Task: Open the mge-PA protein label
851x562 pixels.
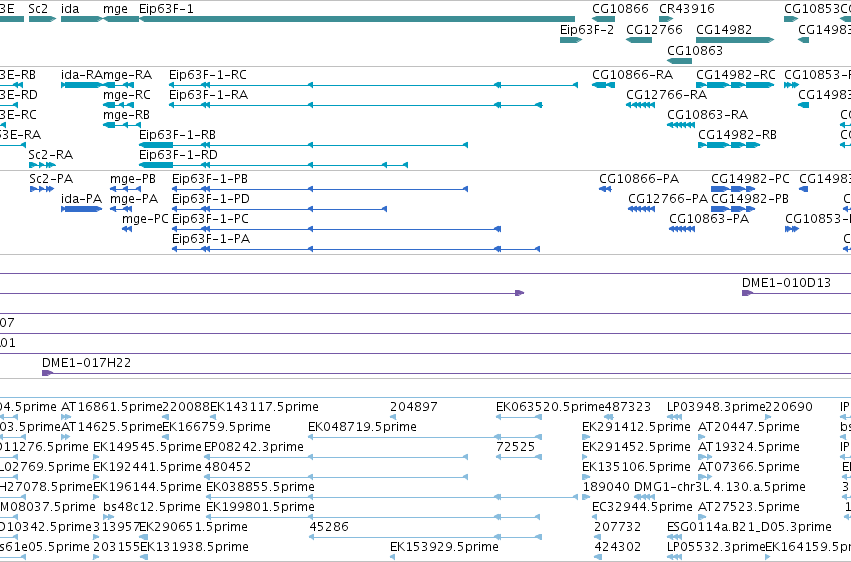Action: 134,199
